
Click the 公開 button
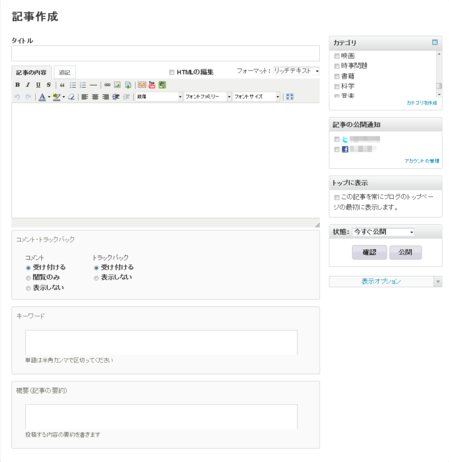pyautogui.click(x=405, y=252)
